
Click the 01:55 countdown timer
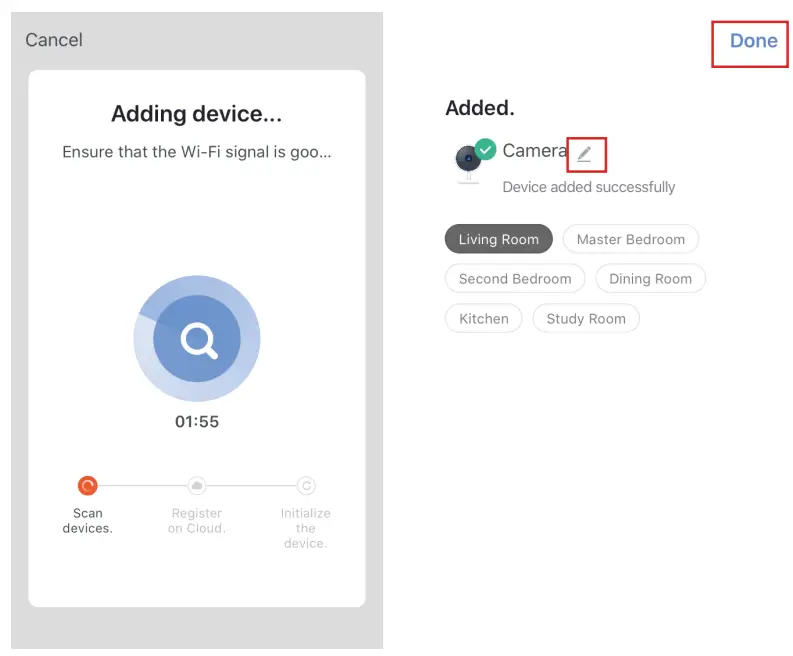click(197, 421)
